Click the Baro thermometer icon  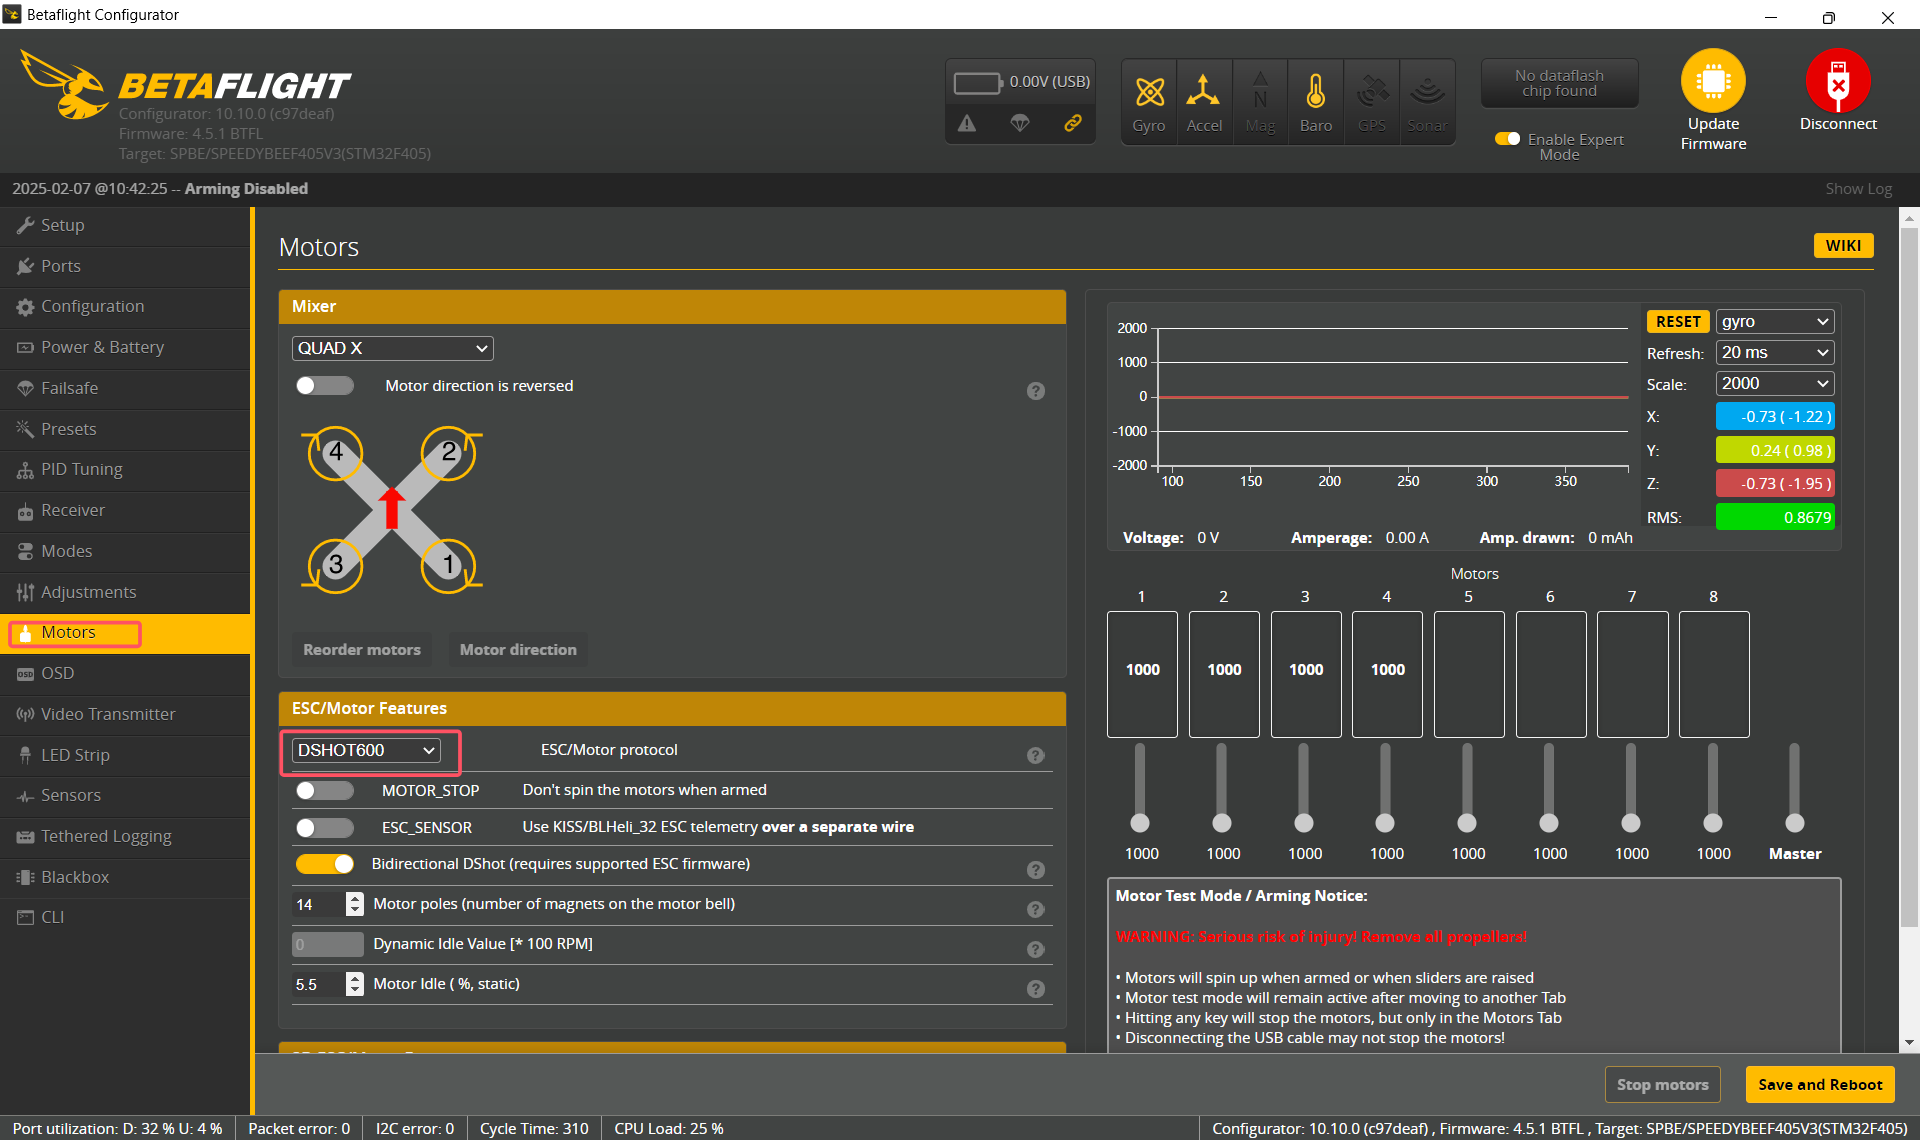tap(1316, 92)
